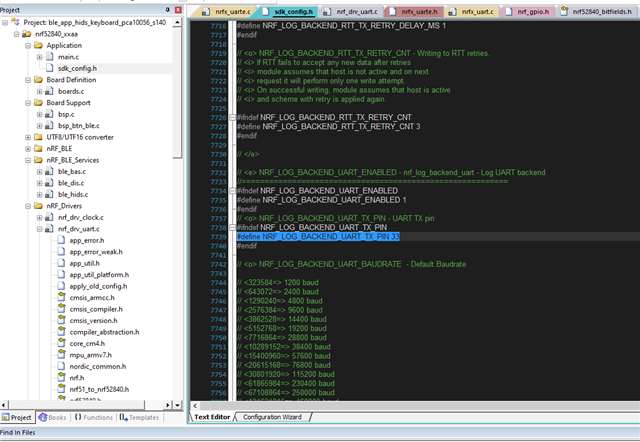640x442 pixels.
Task: Select the Text Editor tab
Action: 212,417
